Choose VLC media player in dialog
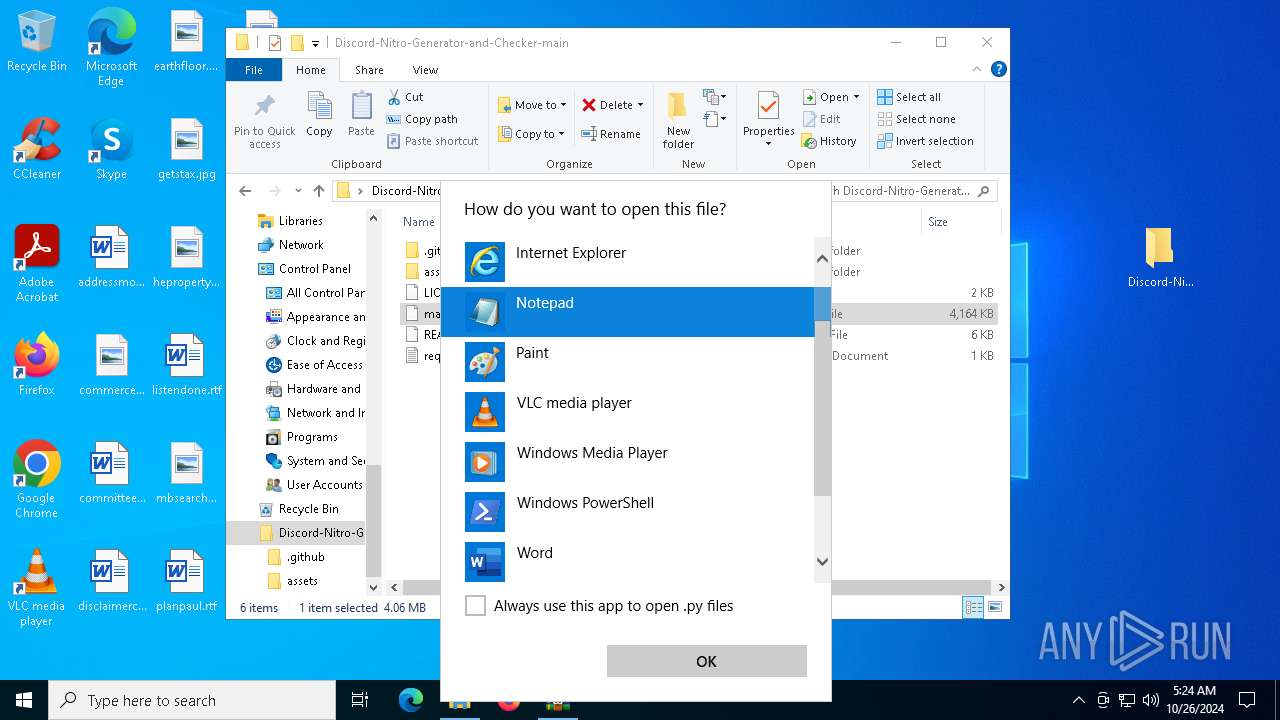 (x=627, y=412)
